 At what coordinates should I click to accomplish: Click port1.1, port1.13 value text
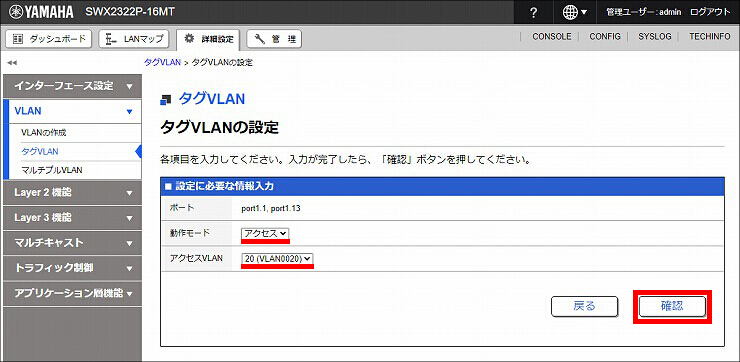[x=271, y=208]
